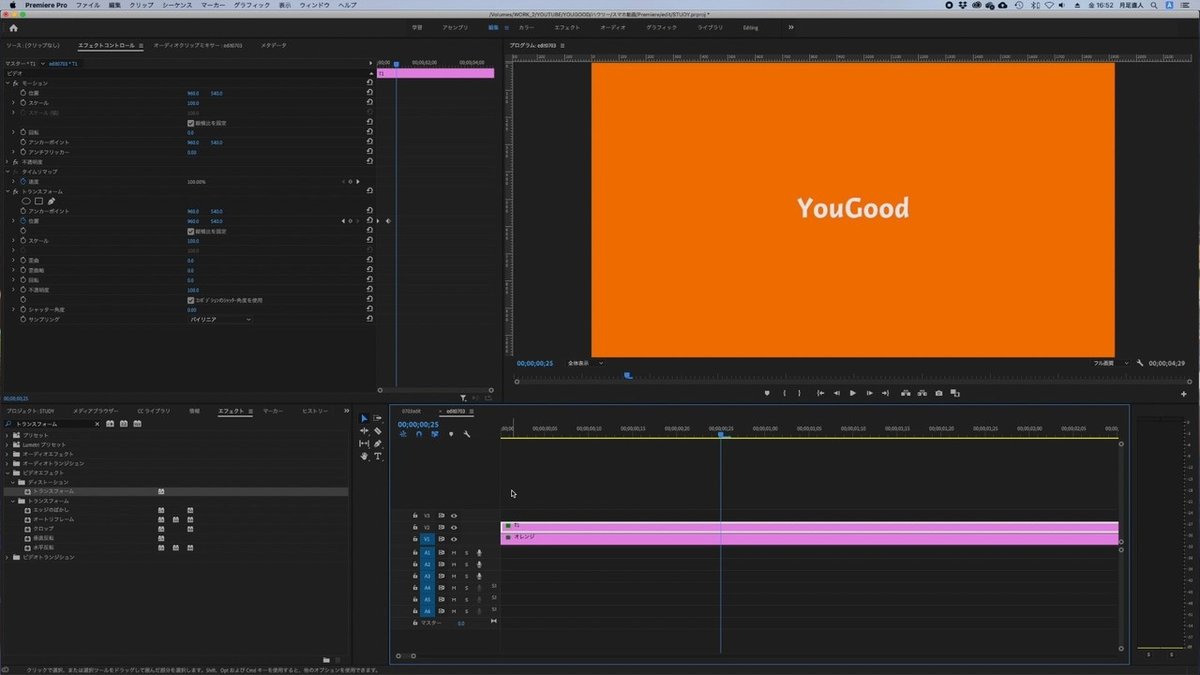Open ファイル menu
The height and width of the screenshot is (675, 1200).
87,5
